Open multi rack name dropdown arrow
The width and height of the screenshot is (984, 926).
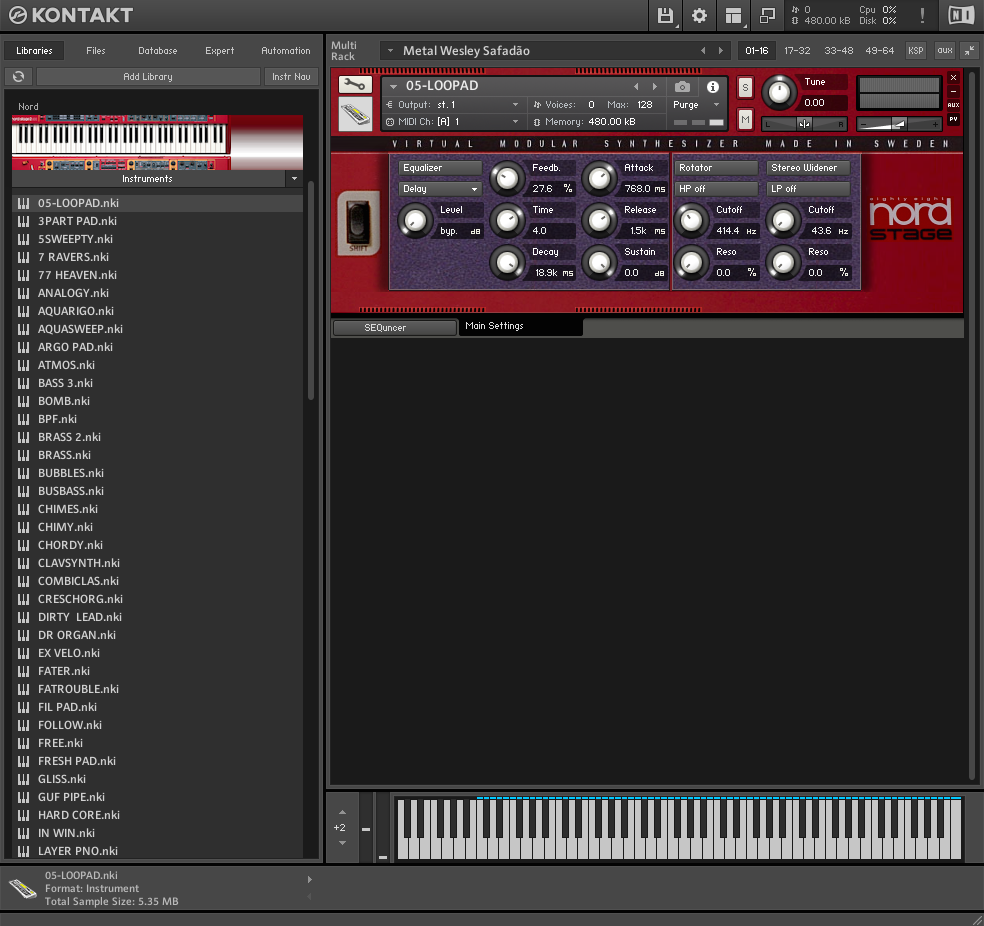390,50
